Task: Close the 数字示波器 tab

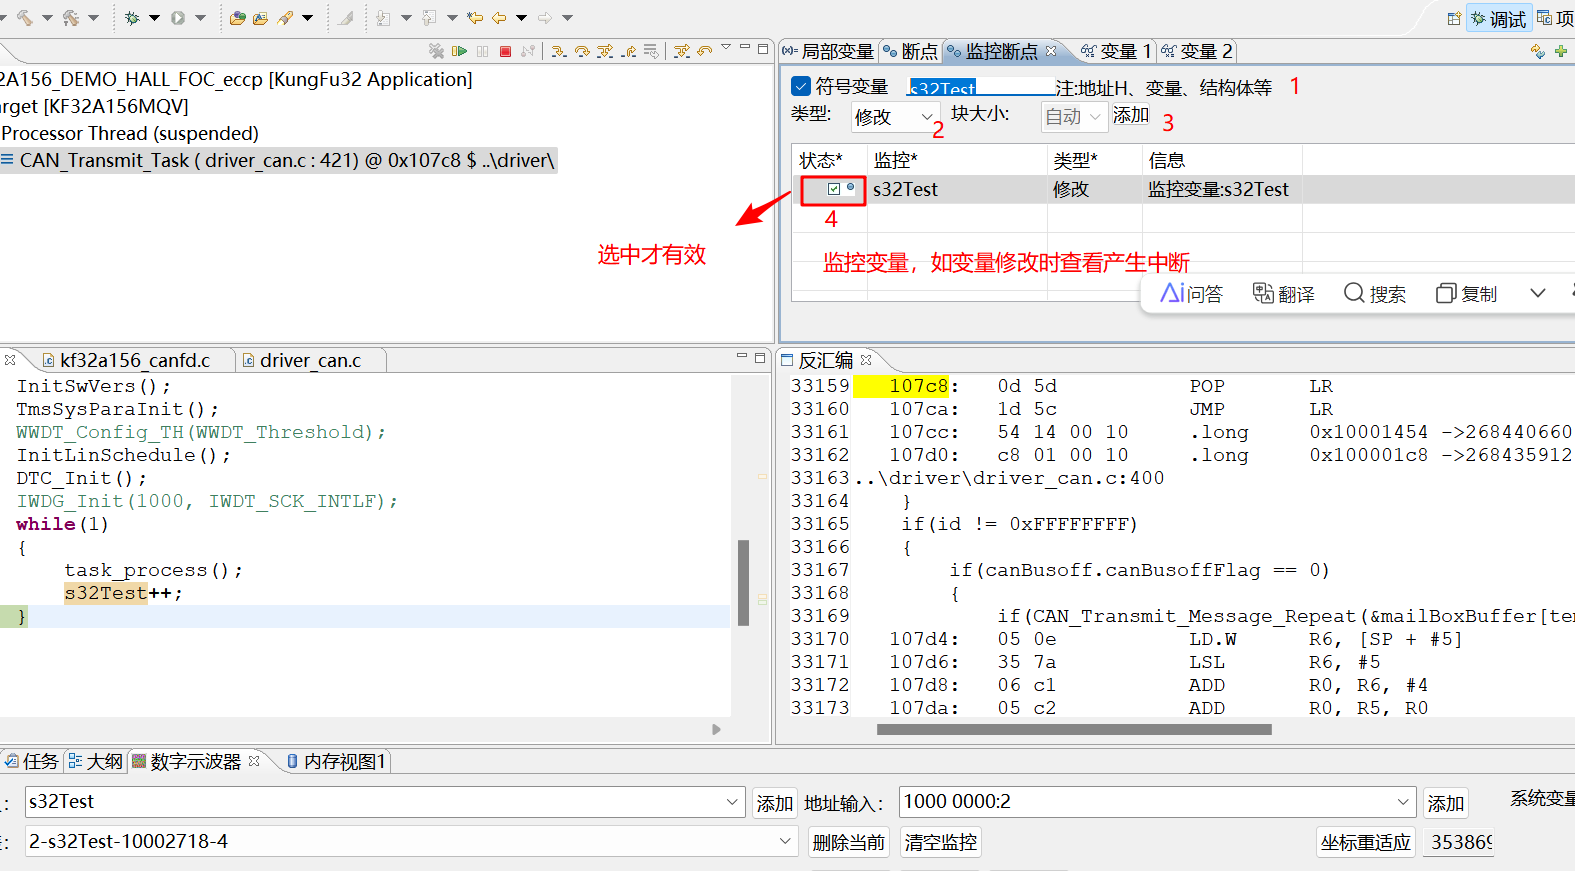Action: [254, 761]
